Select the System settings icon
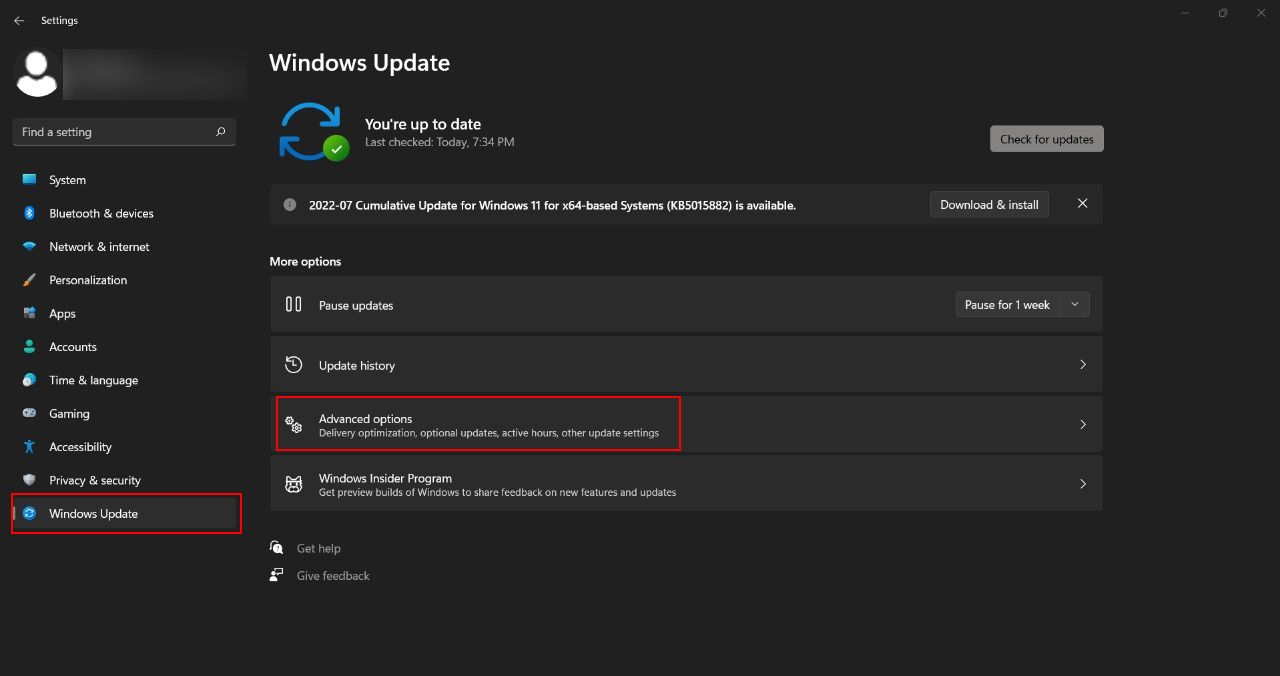 [30, 180]
